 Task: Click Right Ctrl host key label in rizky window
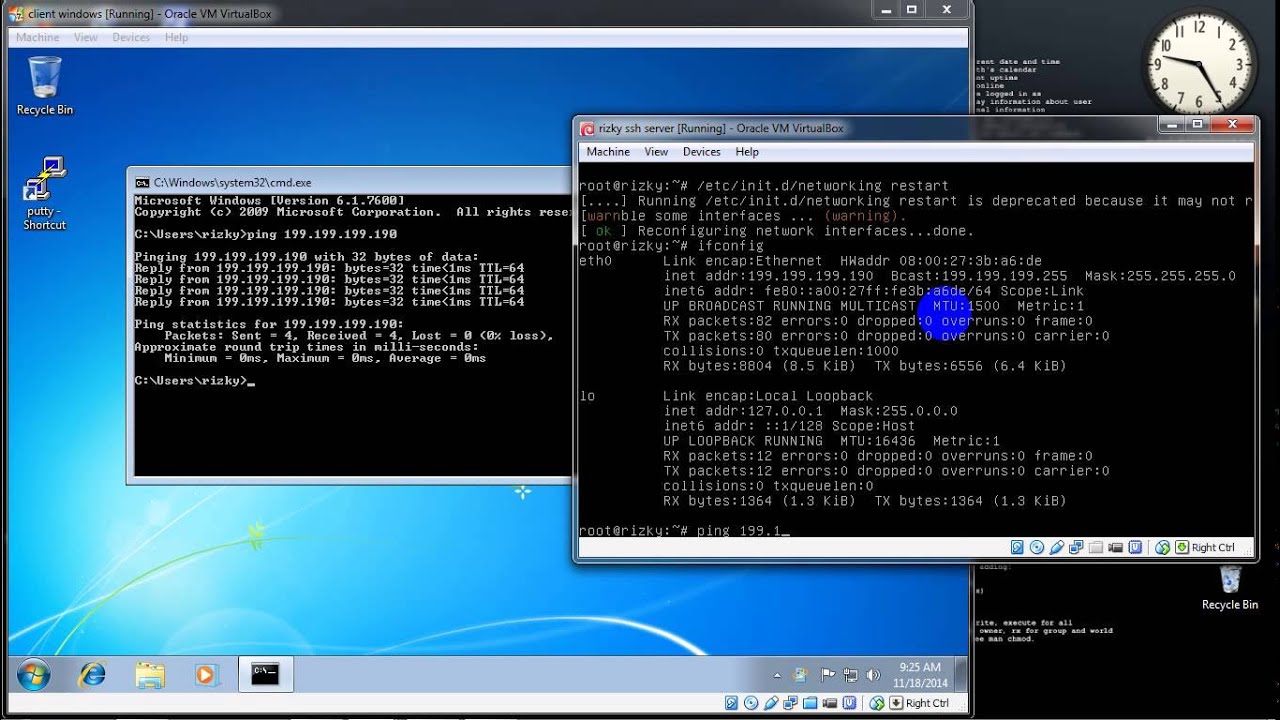[1213, 547]
